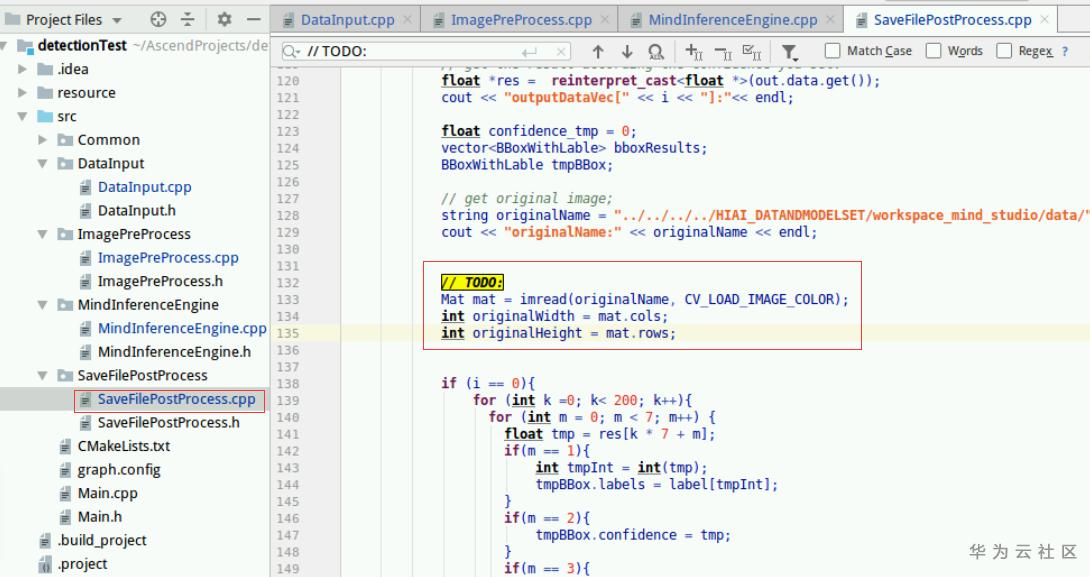Collapse the MindInferenceEngine folder
Screen dimensions: 1090x577
click(42, 304)
